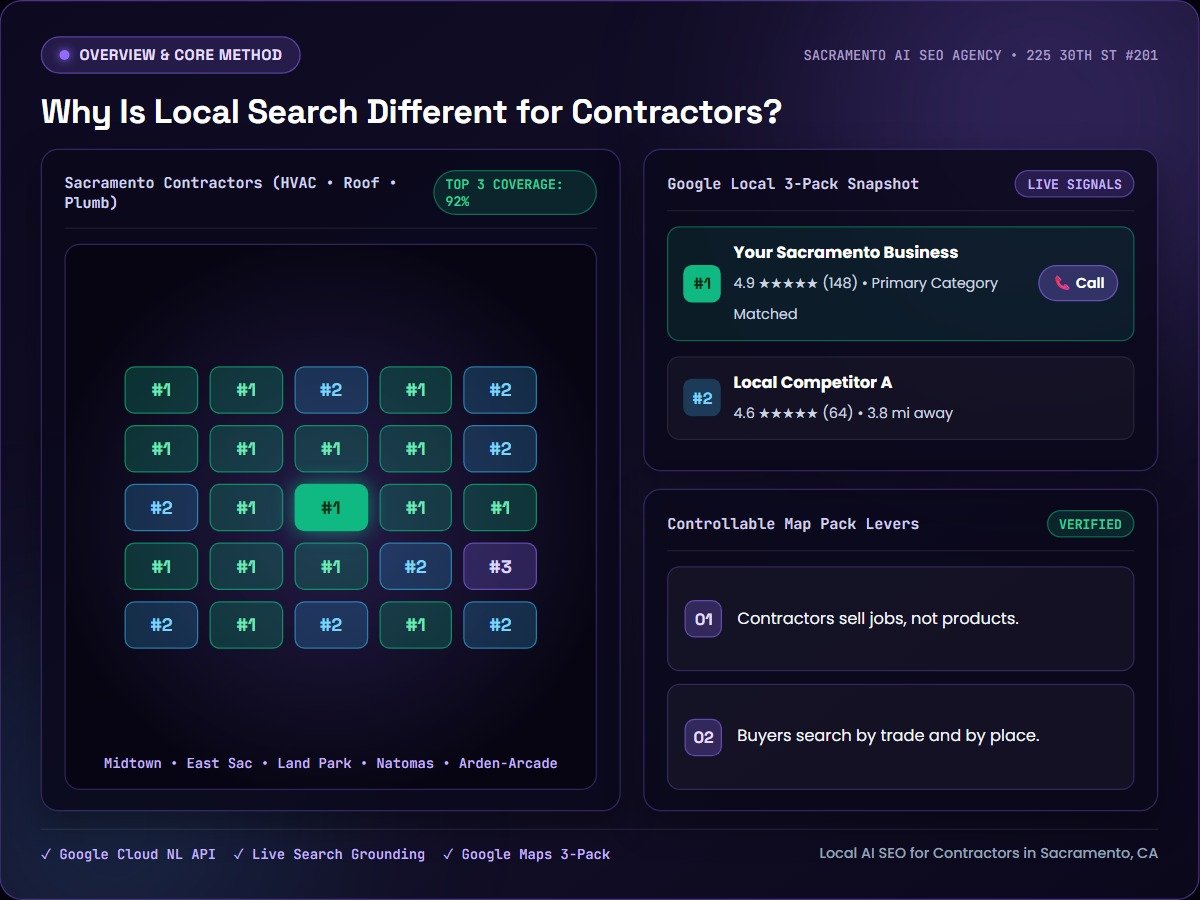Click the Google Maps 3-Pack footer item
1200x900 pixels.
[526, 854]
